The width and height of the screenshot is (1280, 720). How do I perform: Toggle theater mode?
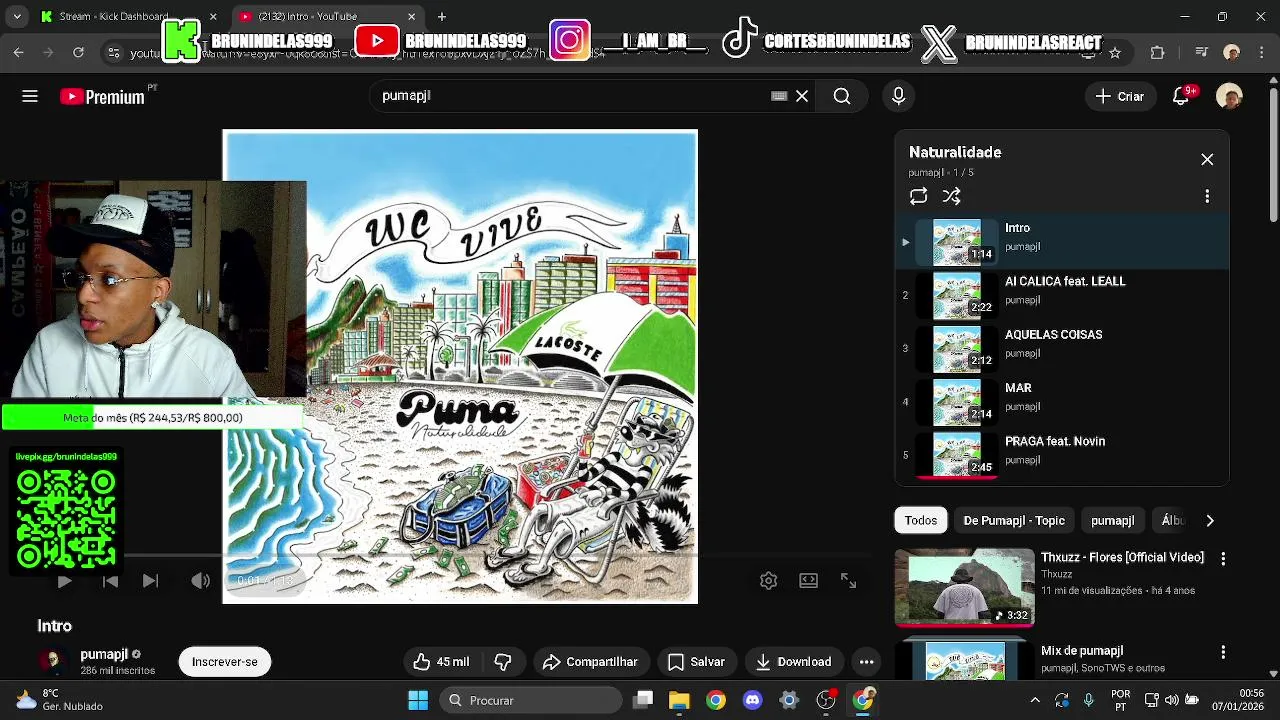click(808, 581)
